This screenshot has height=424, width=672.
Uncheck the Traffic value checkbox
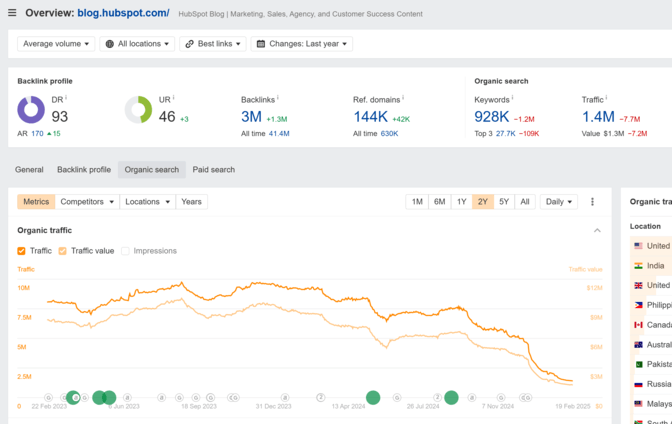(x=63, y=251)
